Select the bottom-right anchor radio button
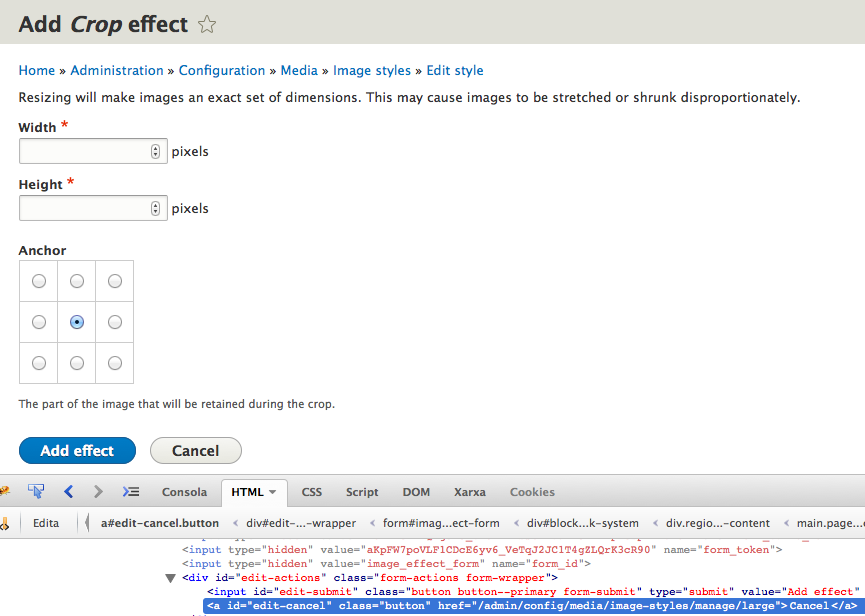The image size is (865, 616). pos(115,363)
